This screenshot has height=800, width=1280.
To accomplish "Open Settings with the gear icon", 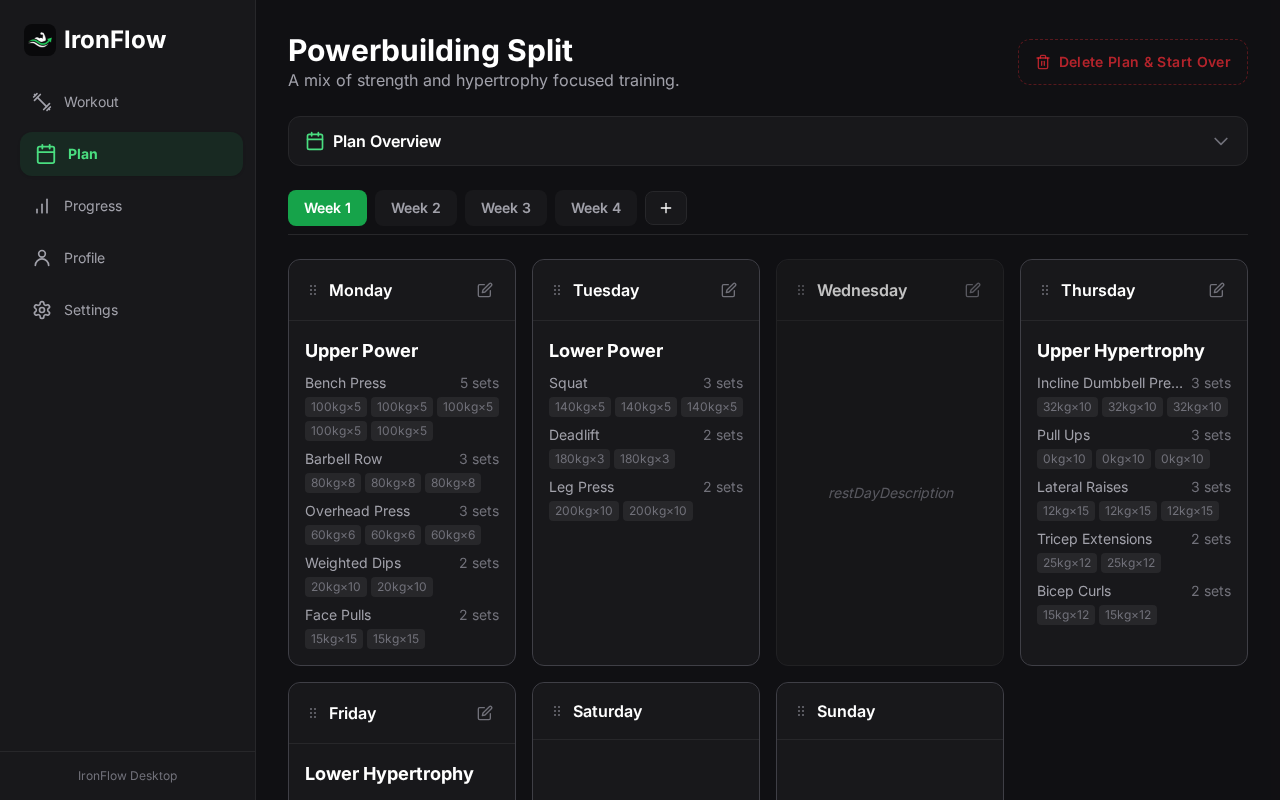I will pos(42,310).
